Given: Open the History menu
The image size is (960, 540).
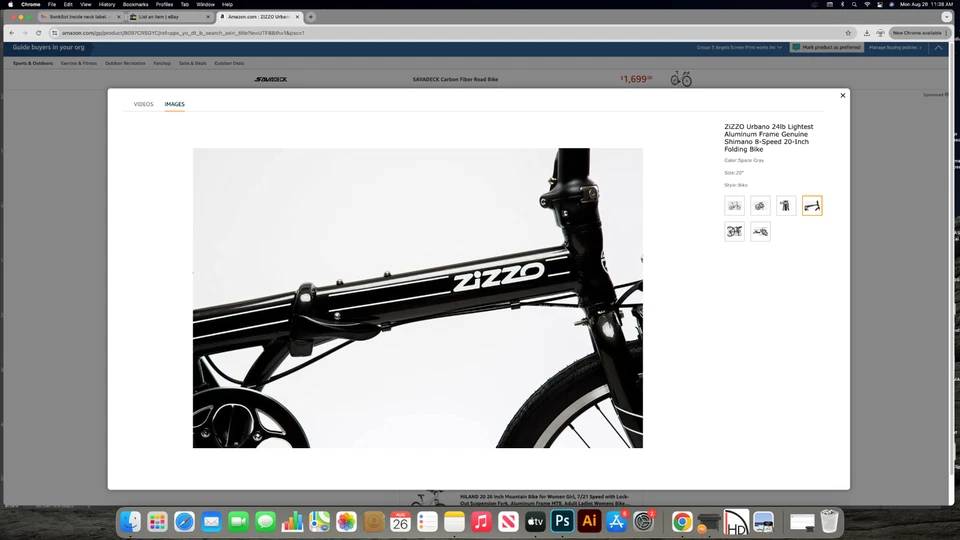Looking at the screenshot, I should (107, 4).
